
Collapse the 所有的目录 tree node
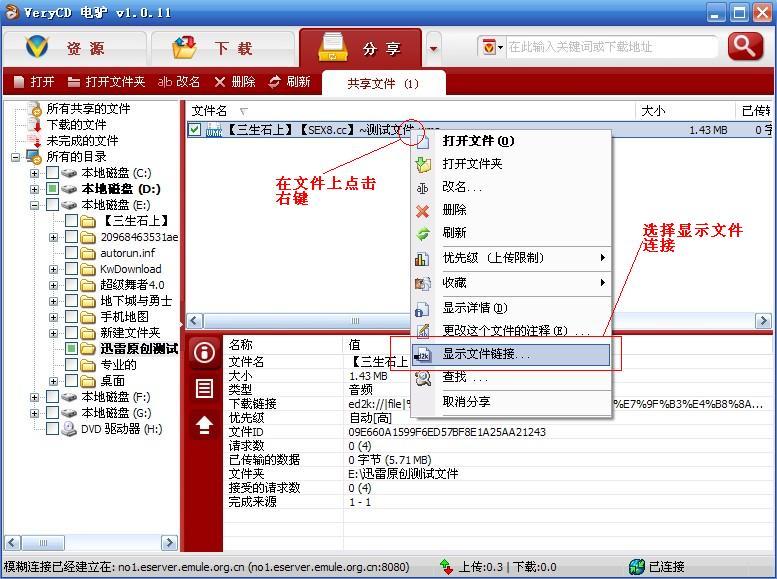(x=16, y=157)
